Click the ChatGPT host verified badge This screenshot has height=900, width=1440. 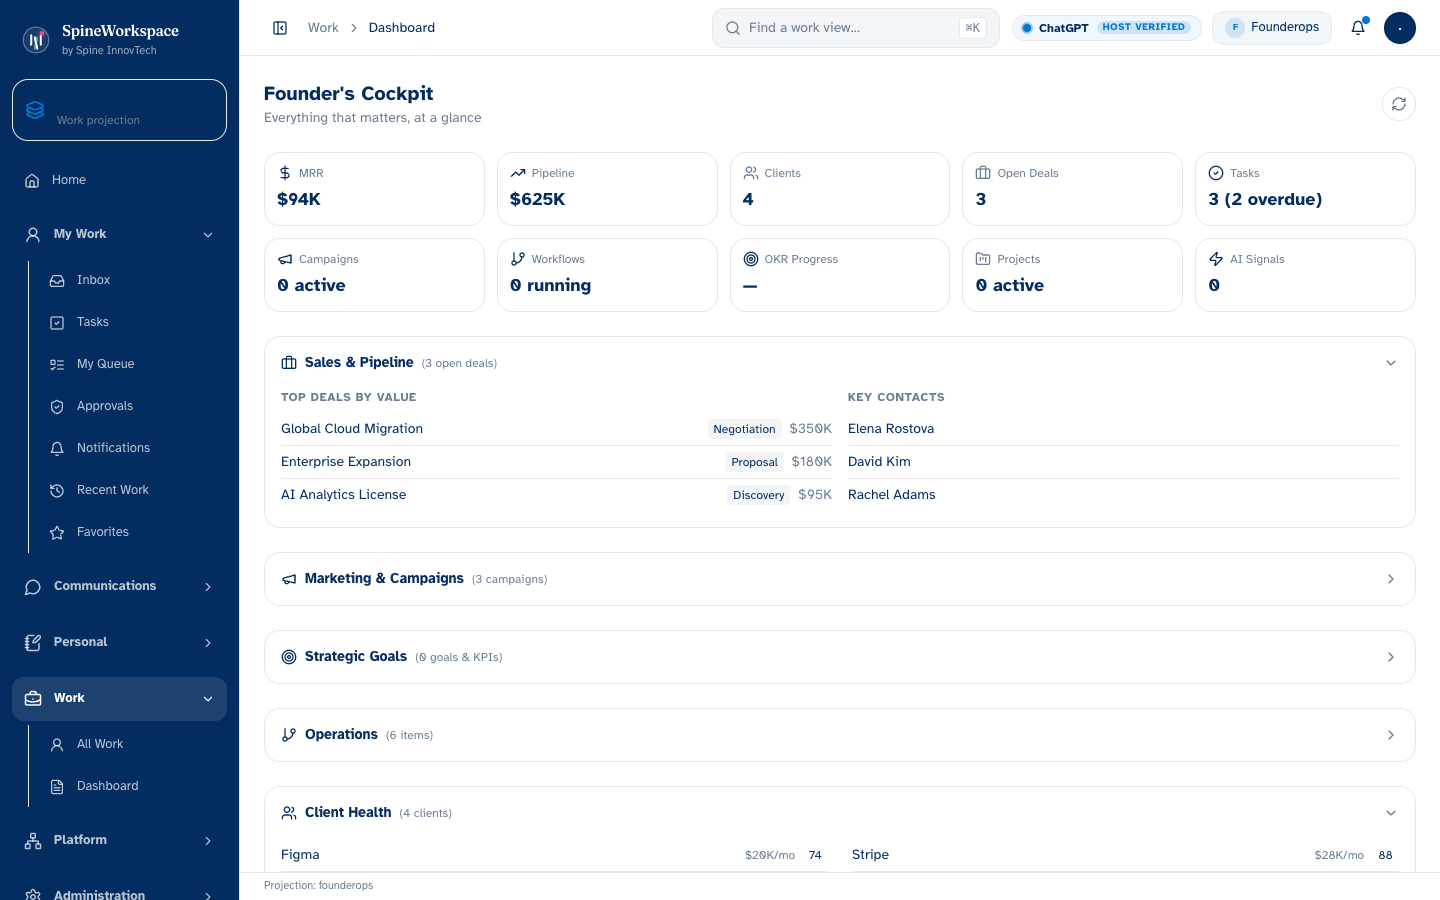click(1107, 28)
